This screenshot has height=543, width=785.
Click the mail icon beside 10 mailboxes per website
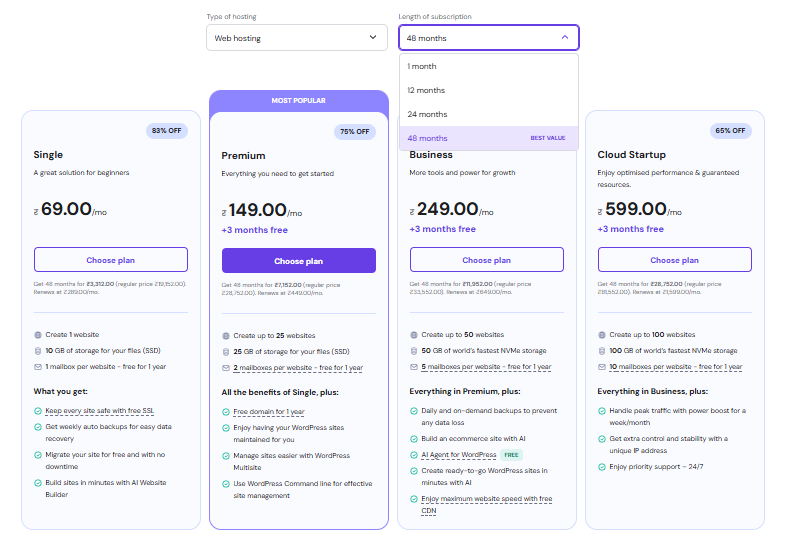[602, 367]
